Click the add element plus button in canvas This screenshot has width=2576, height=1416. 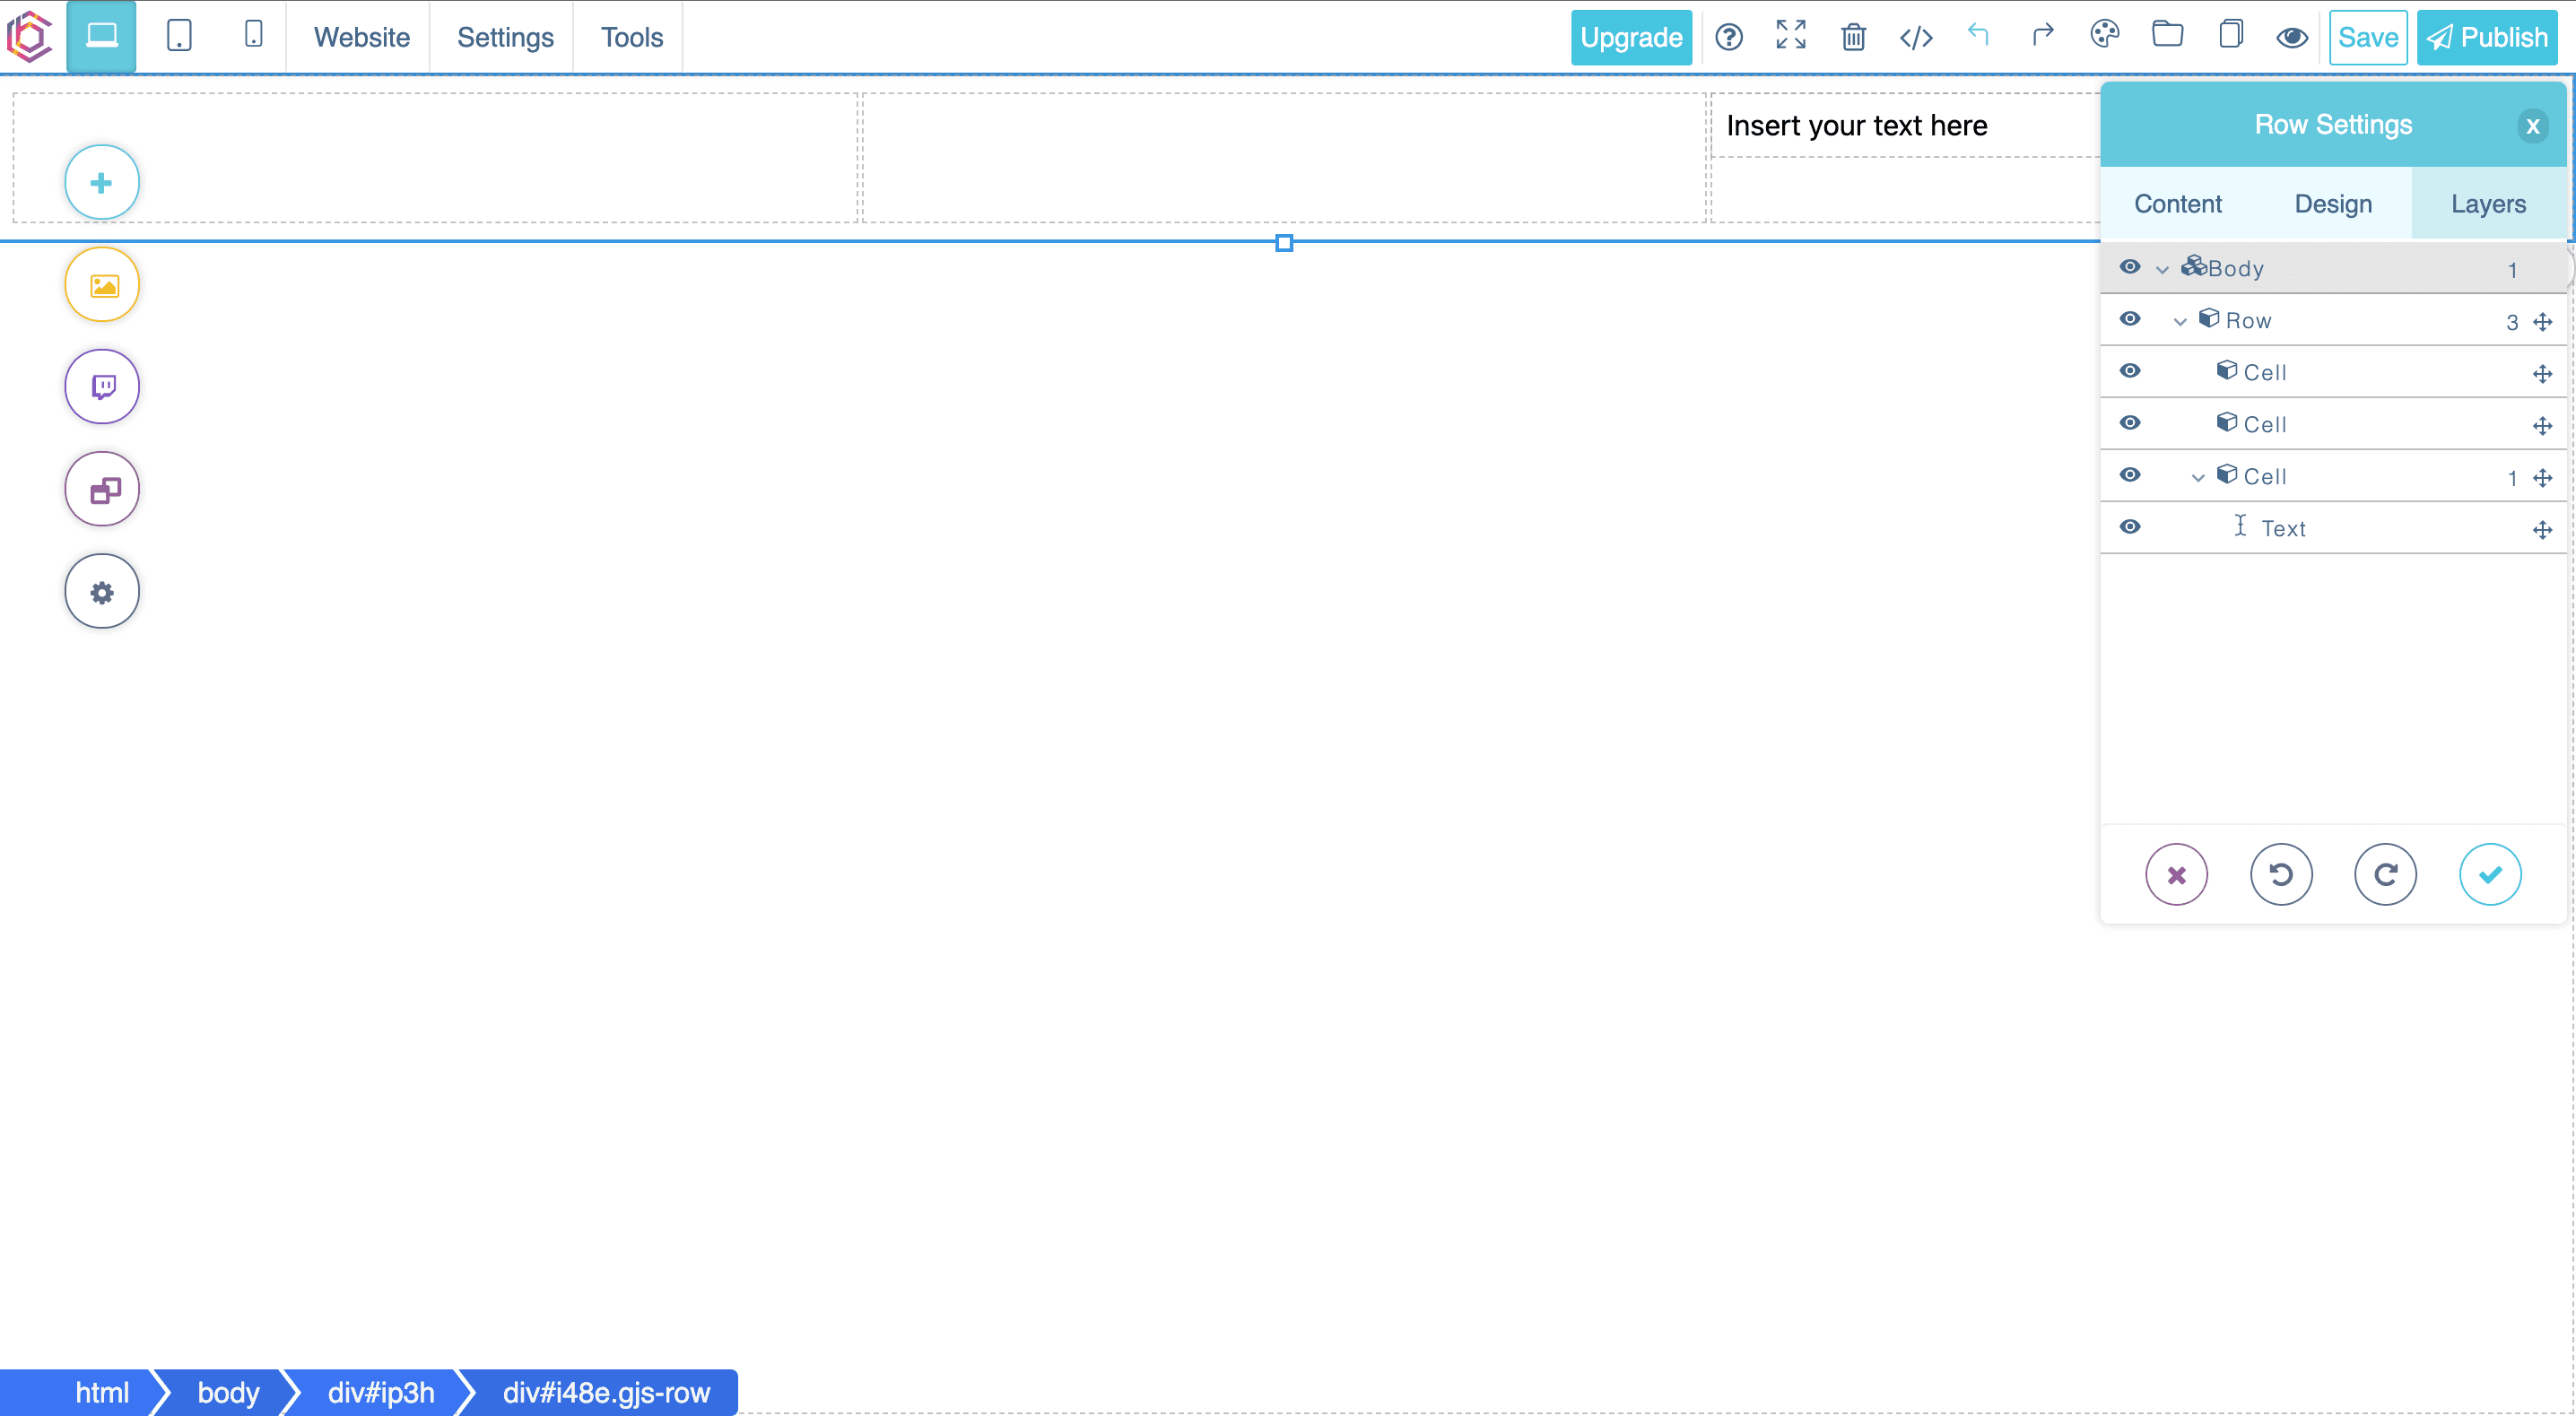click(101, 181)
